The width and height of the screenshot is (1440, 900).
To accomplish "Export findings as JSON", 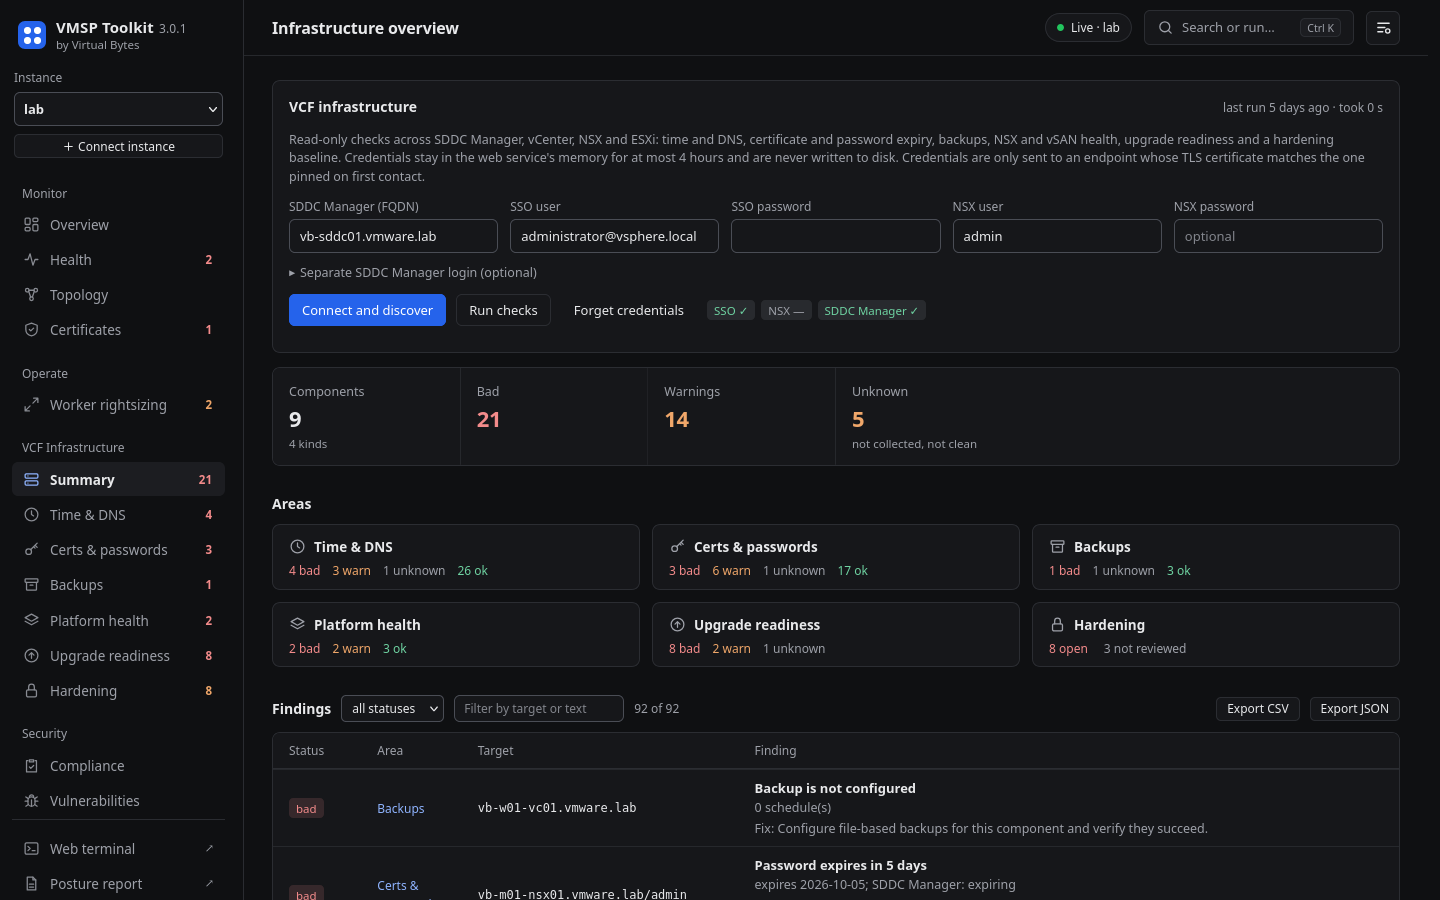I will (1354, 709).
